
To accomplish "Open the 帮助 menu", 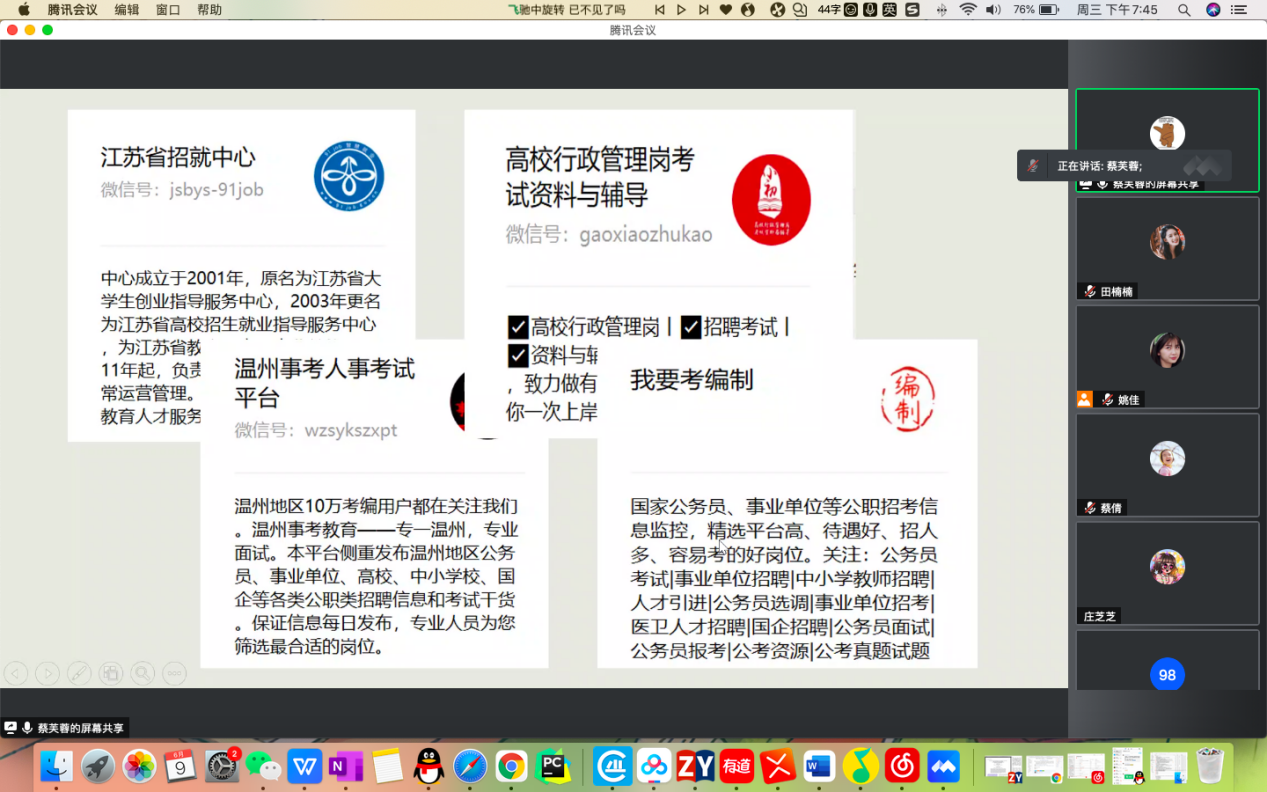I will coord(209,10).
